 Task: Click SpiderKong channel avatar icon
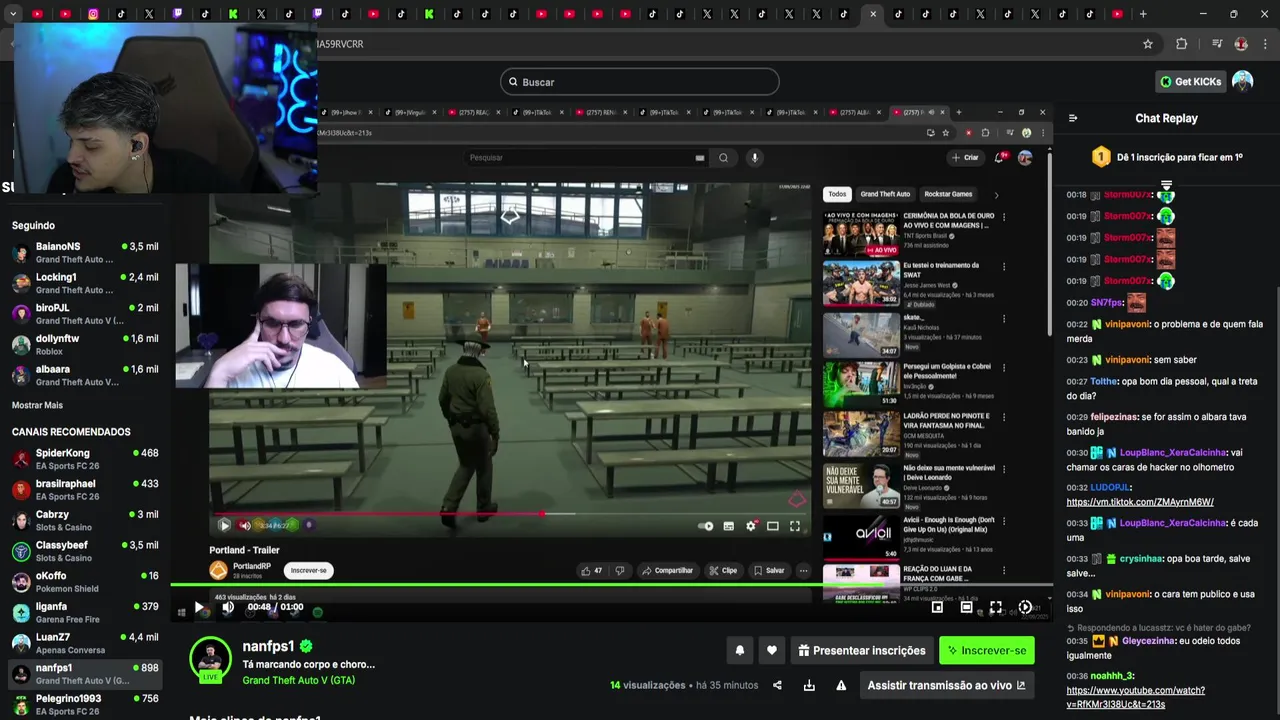(x=21, y=459)
